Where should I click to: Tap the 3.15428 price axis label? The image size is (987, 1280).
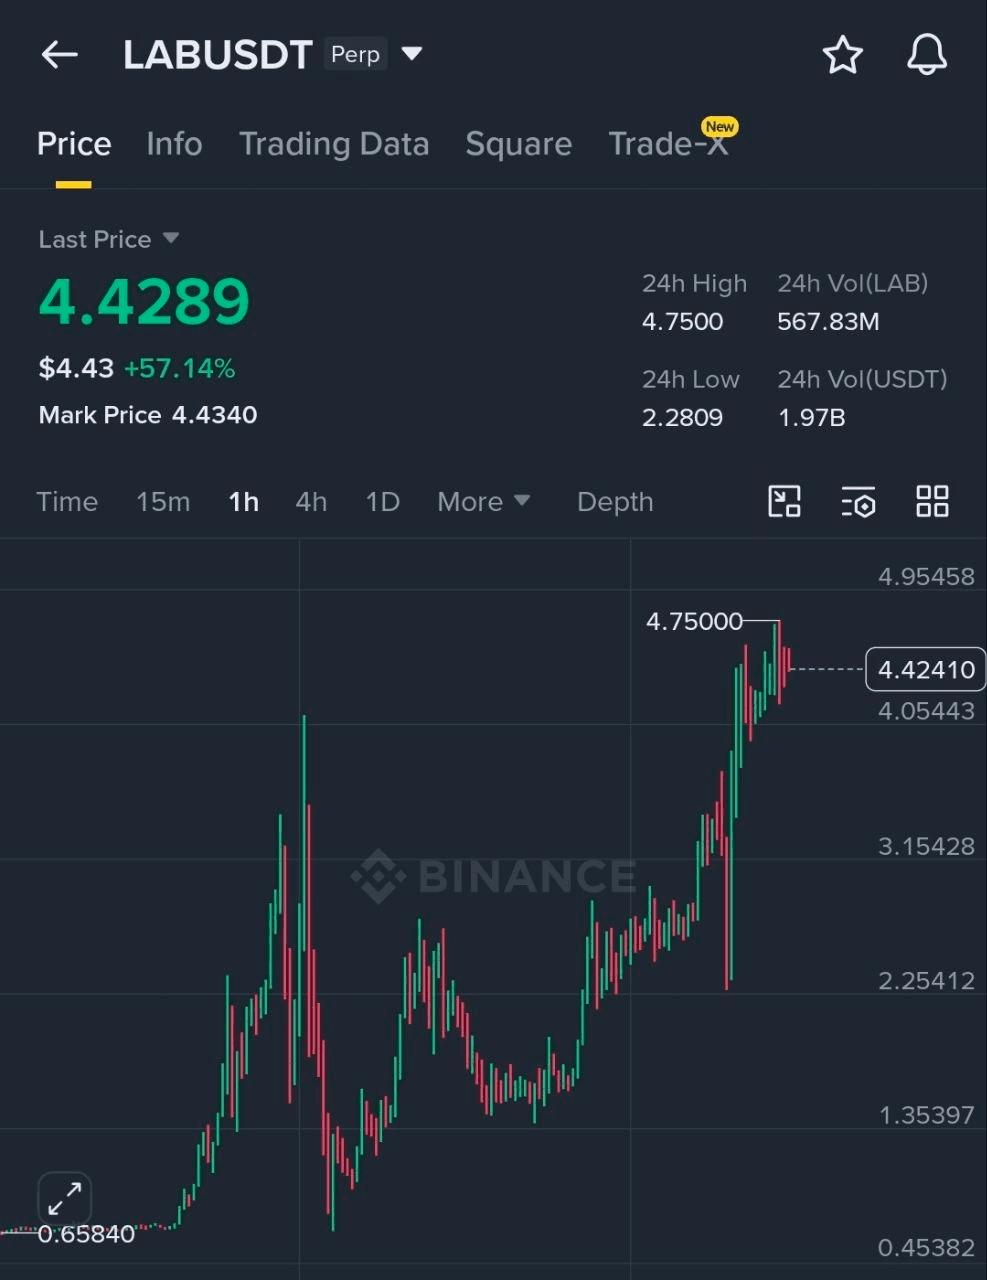(x=926, y=846)
